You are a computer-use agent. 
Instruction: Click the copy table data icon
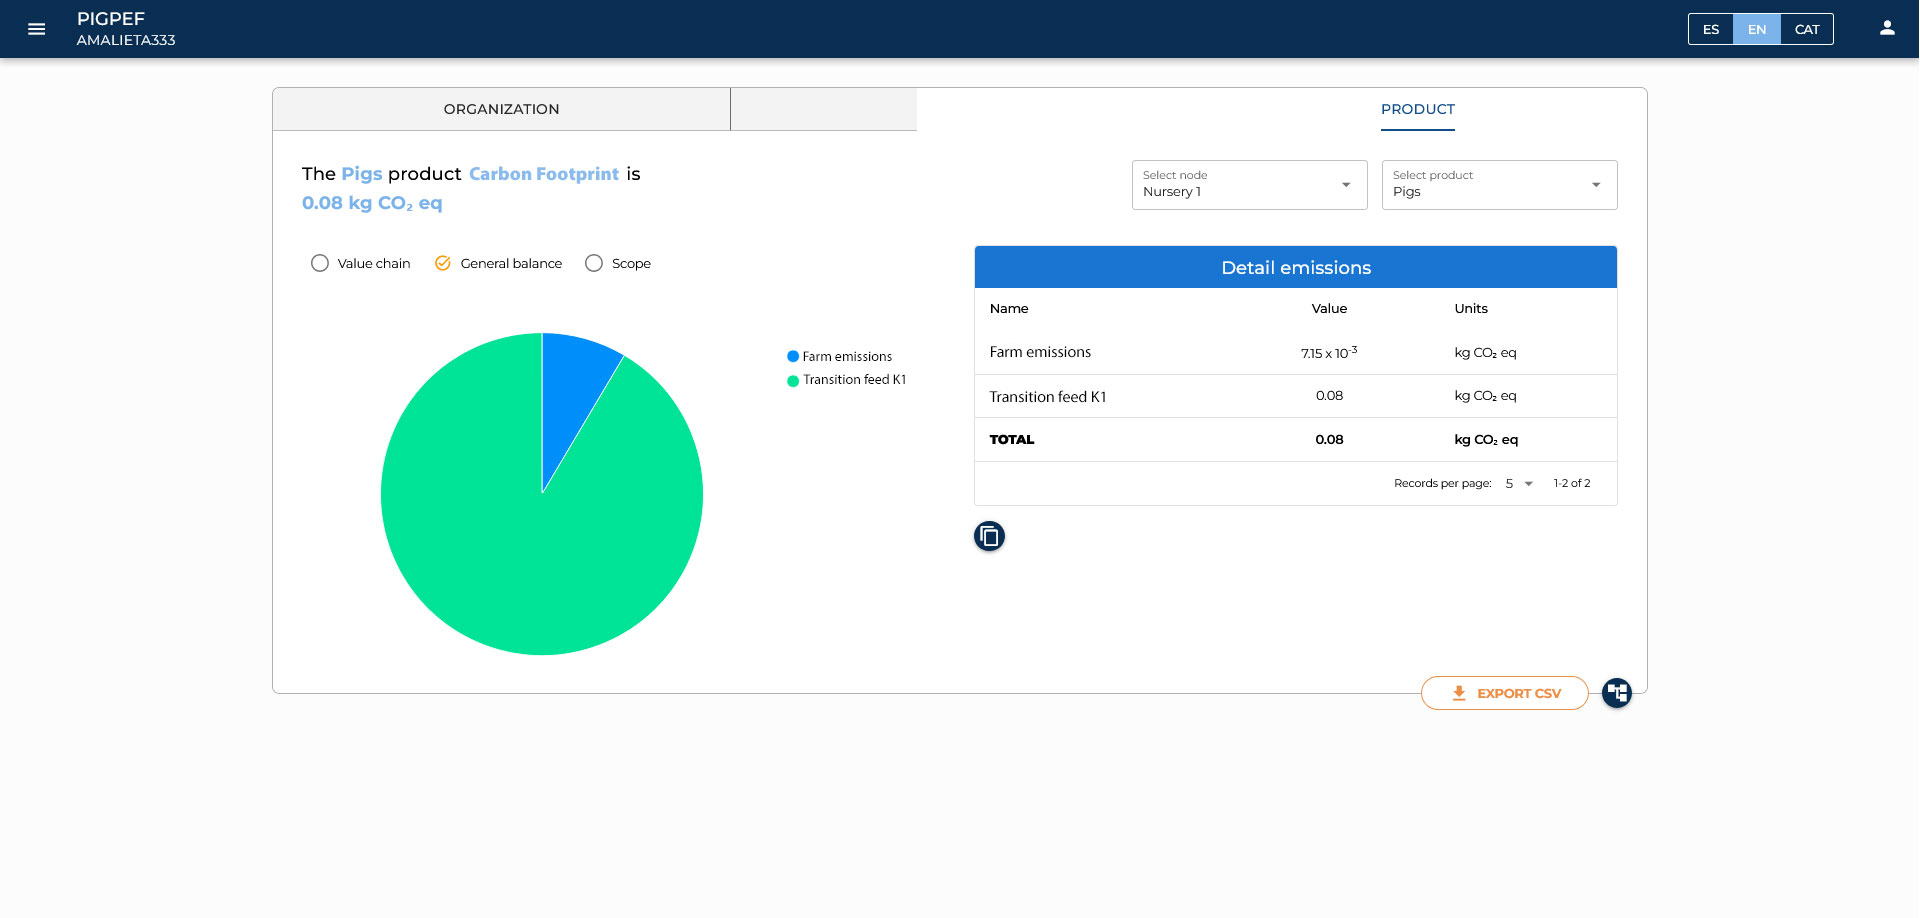[x=989, y=537]
